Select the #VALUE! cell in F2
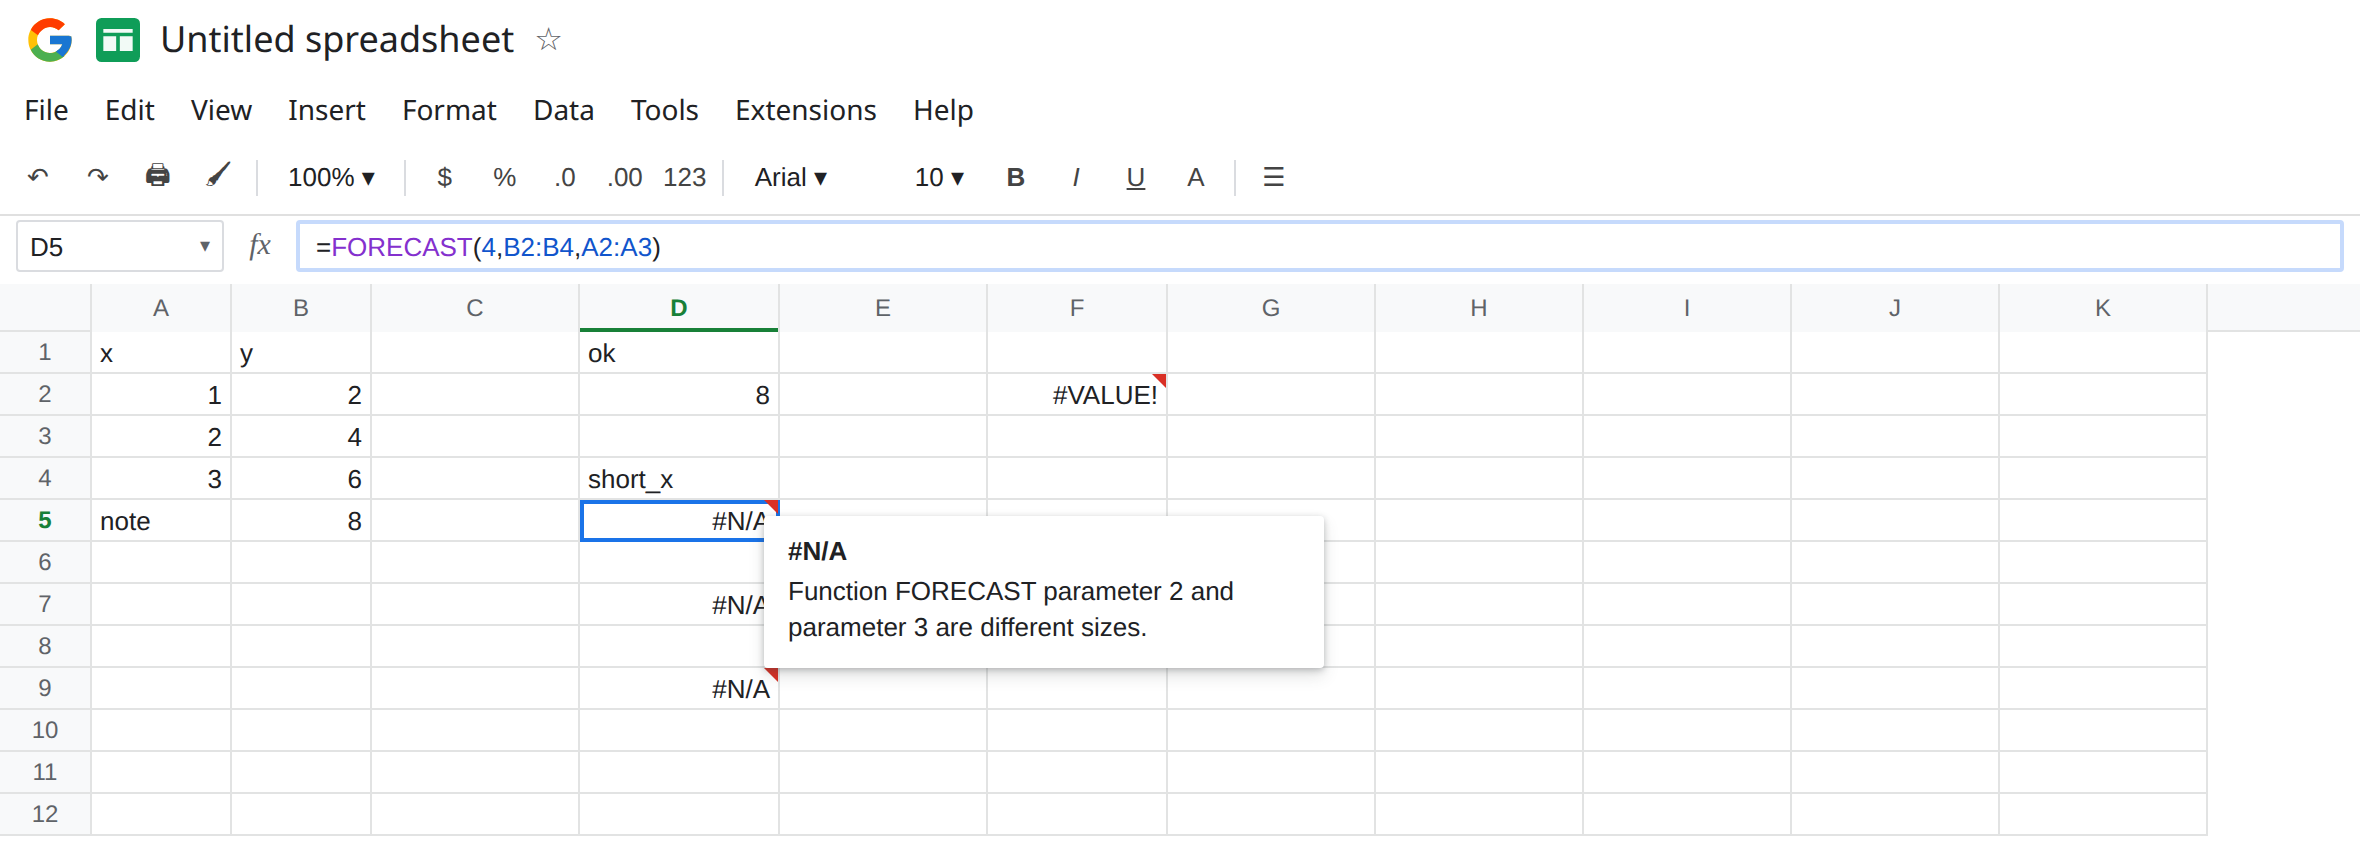 click(x=1077, y=394)
